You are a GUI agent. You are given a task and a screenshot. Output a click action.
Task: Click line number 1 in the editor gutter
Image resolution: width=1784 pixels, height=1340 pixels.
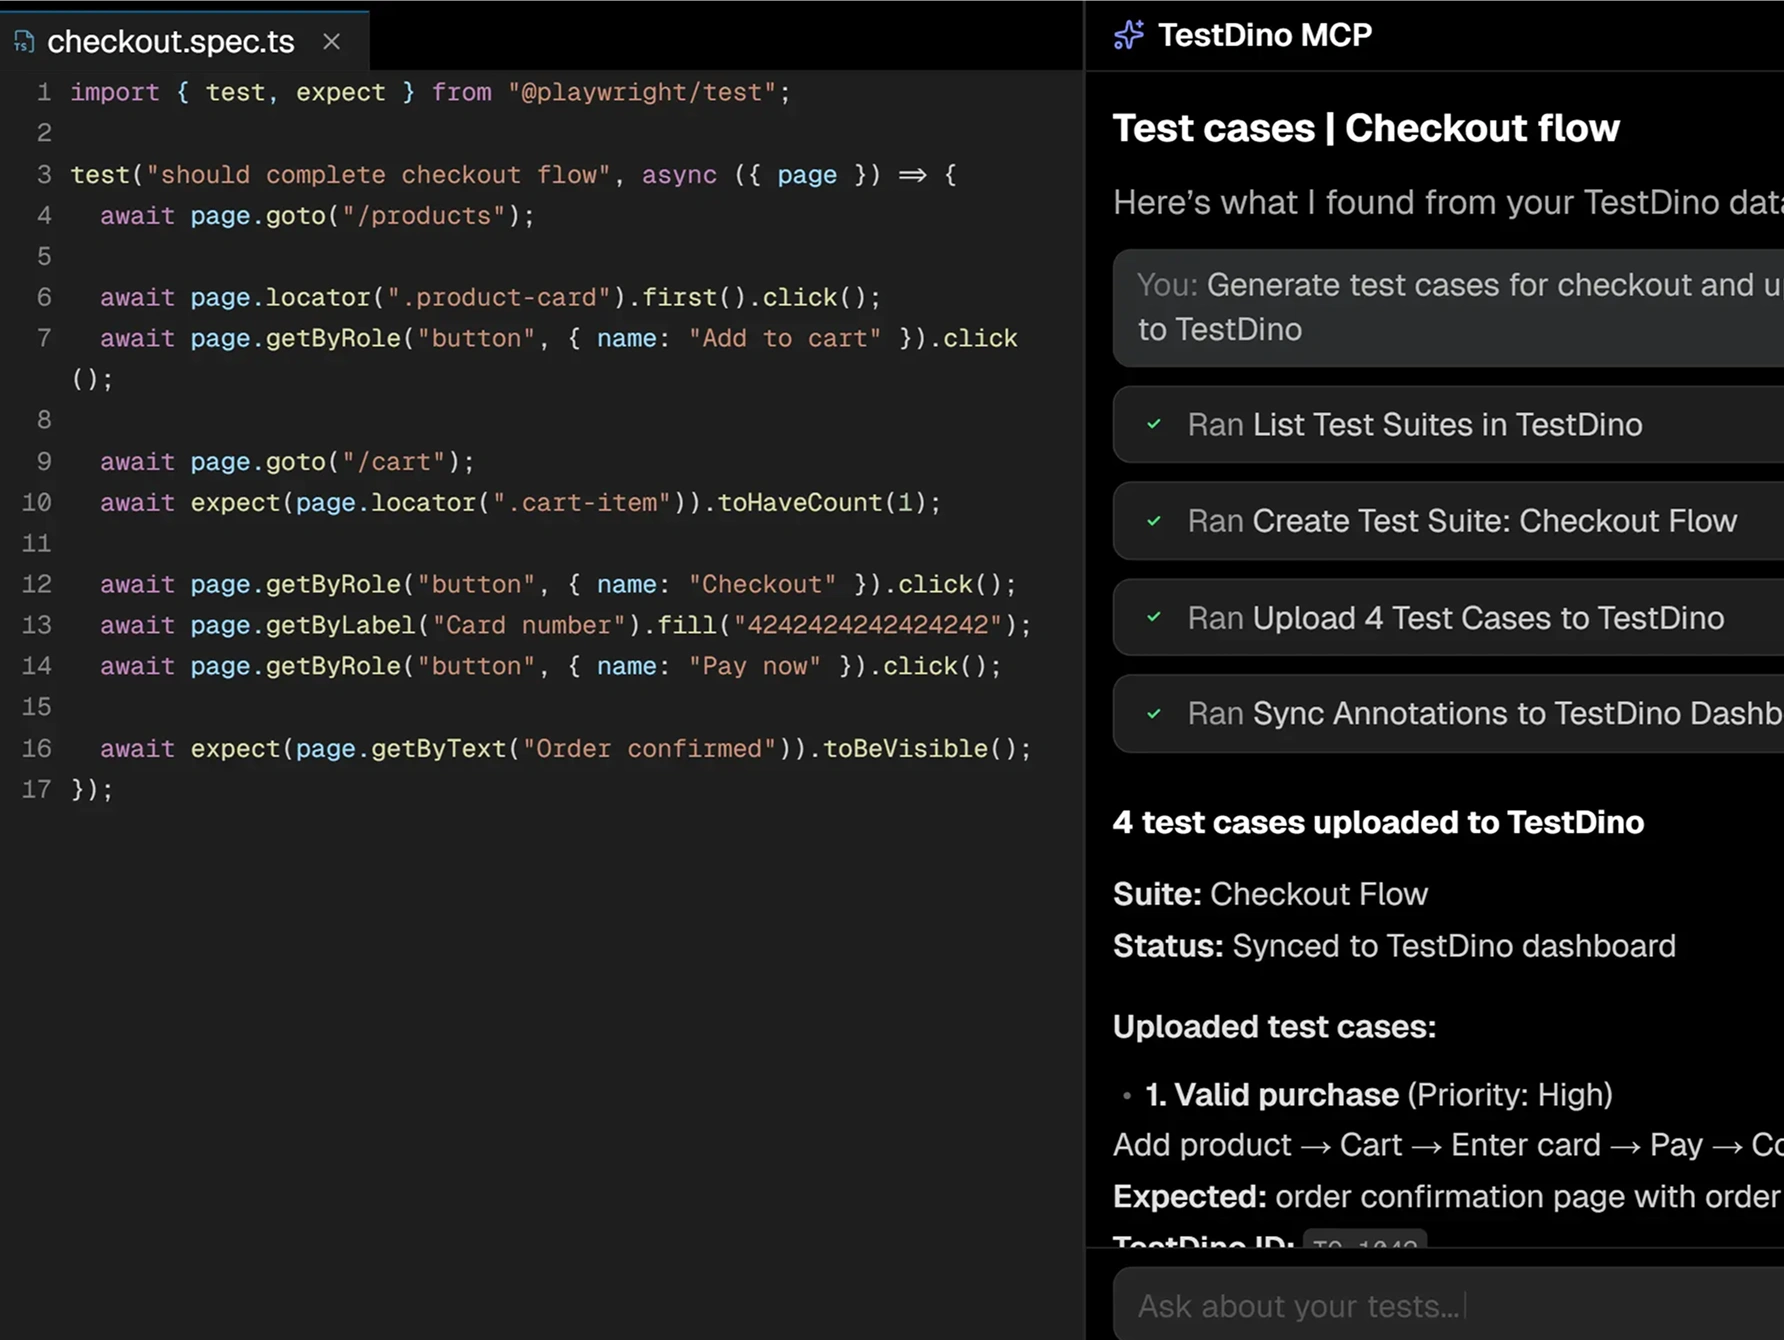pos(43,92)
